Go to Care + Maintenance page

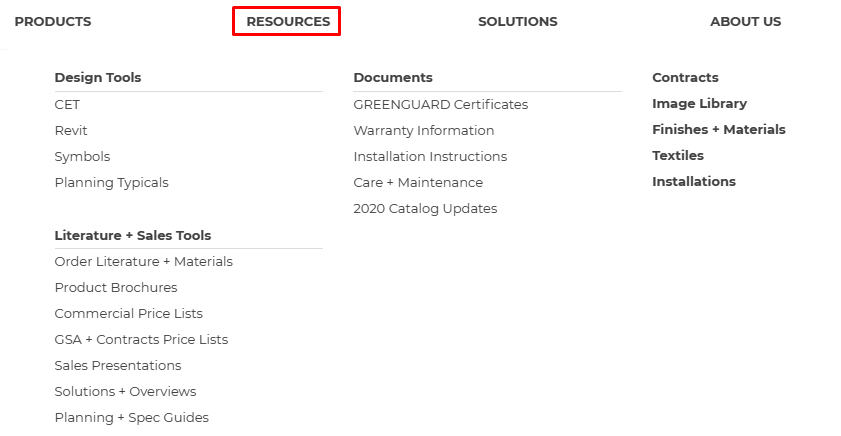point(418,182)
